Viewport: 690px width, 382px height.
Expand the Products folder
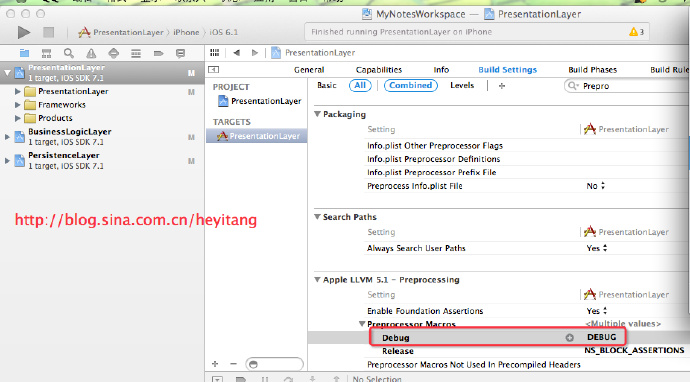click(18, 118)
